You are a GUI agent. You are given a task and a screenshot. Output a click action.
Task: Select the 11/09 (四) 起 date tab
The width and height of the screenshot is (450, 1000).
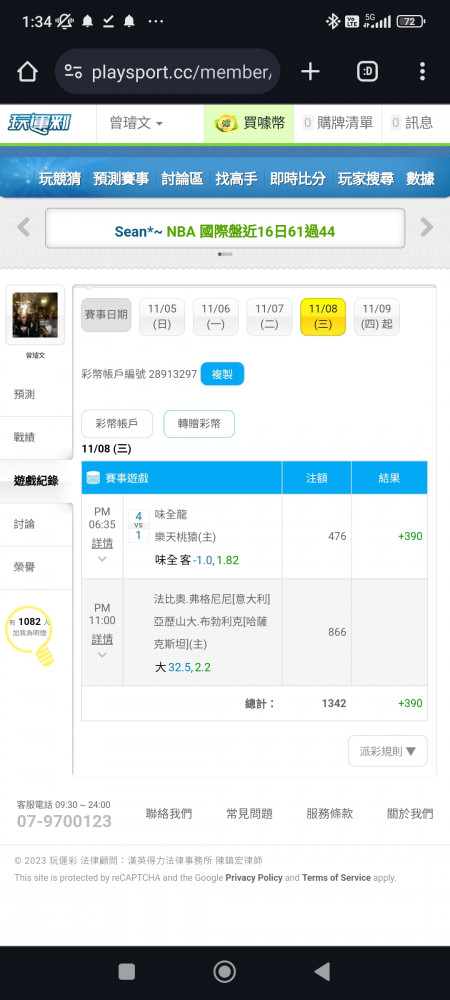[377, 316]
